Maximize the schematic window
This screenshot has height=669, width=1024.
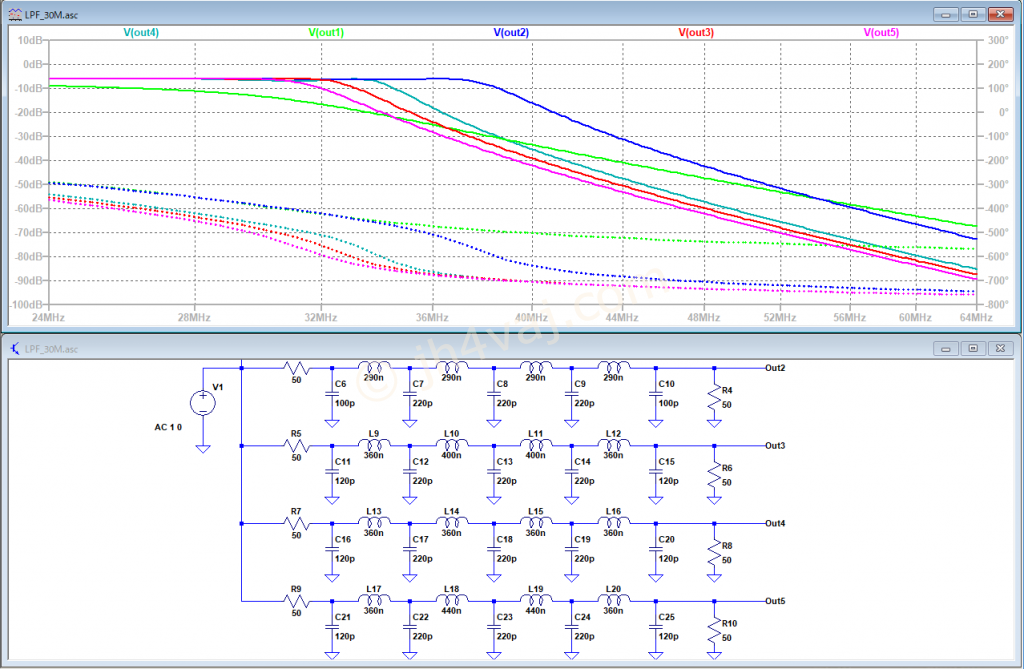click(x=972, y=348)
